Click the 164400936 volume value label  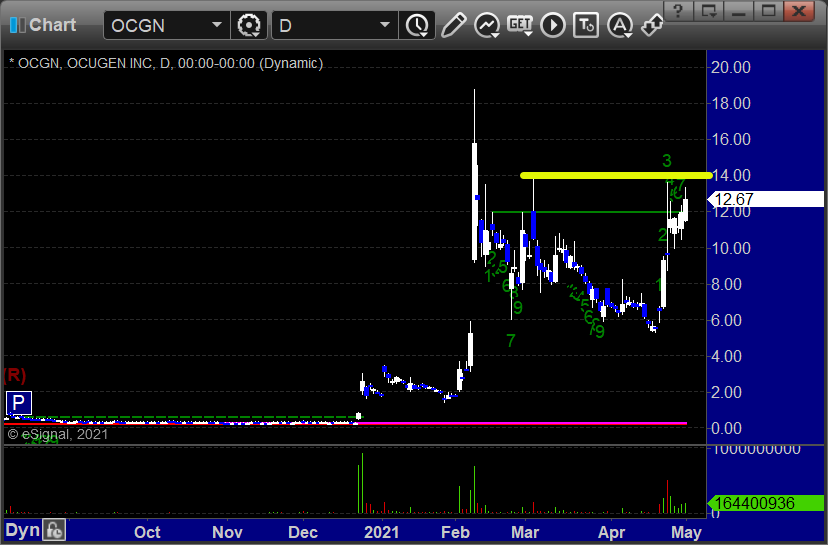pyautogui.click(x=766, y=503)
